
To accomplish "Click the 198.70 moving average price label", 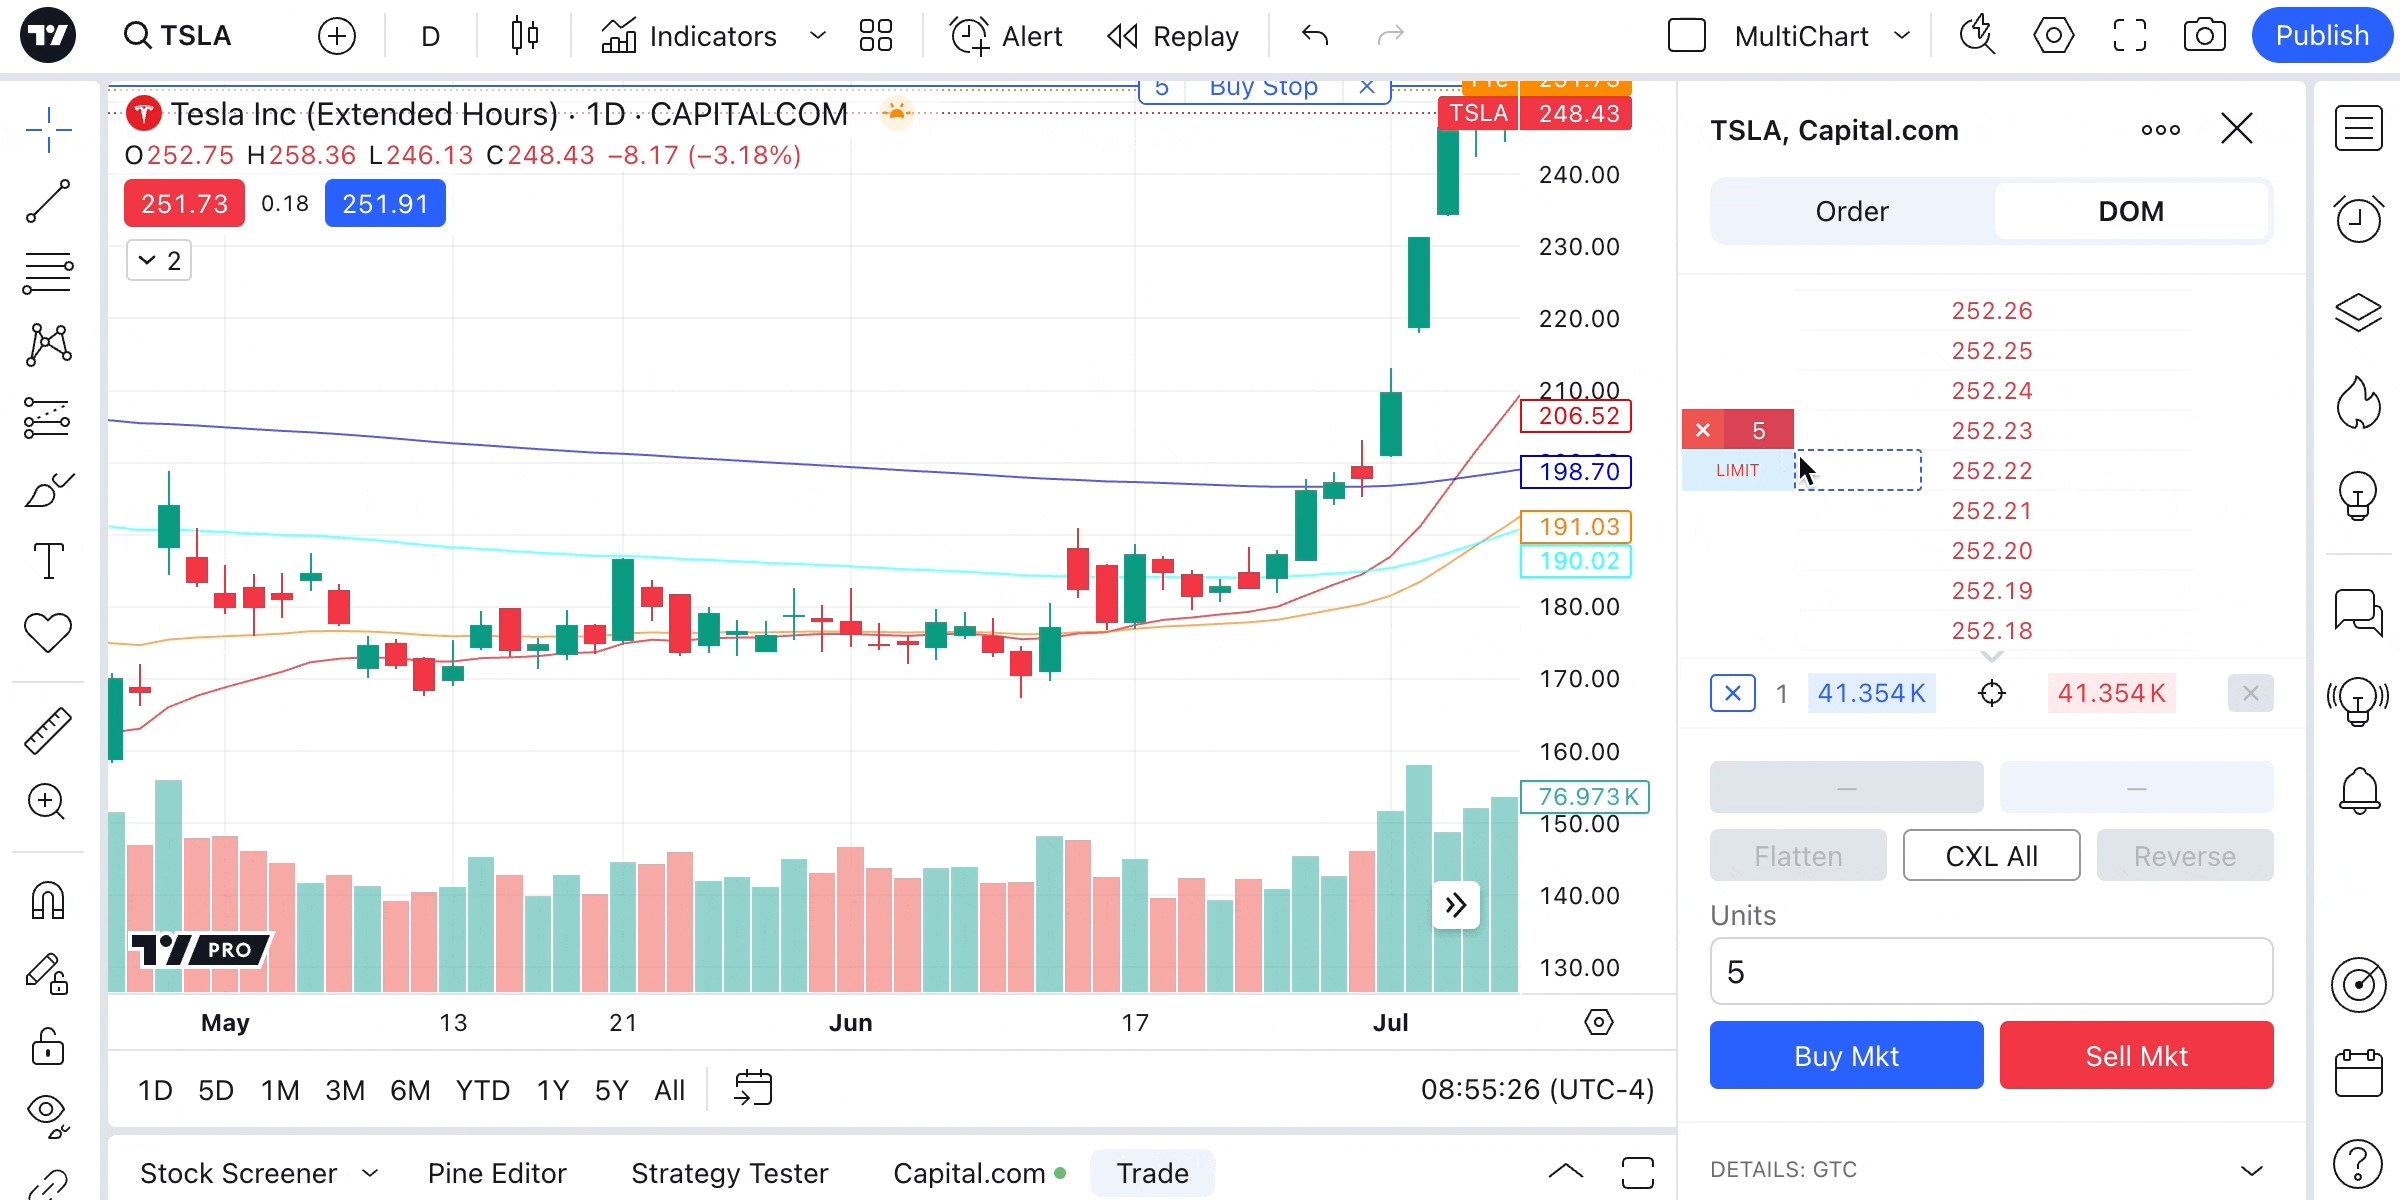I will pyautogui.click(x=1577, y=472).
